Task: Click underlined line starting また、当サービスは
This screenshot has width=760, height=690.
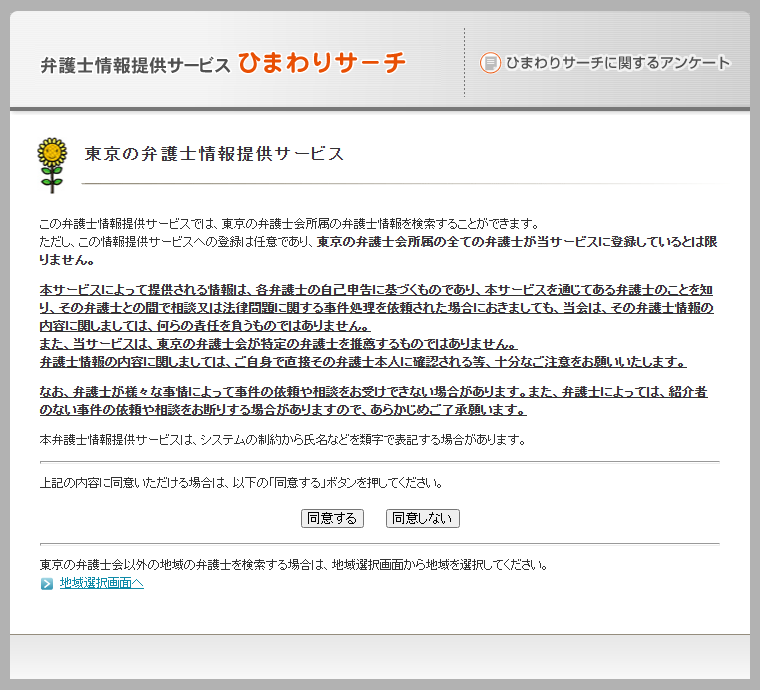Action: (x=279, y=344)
